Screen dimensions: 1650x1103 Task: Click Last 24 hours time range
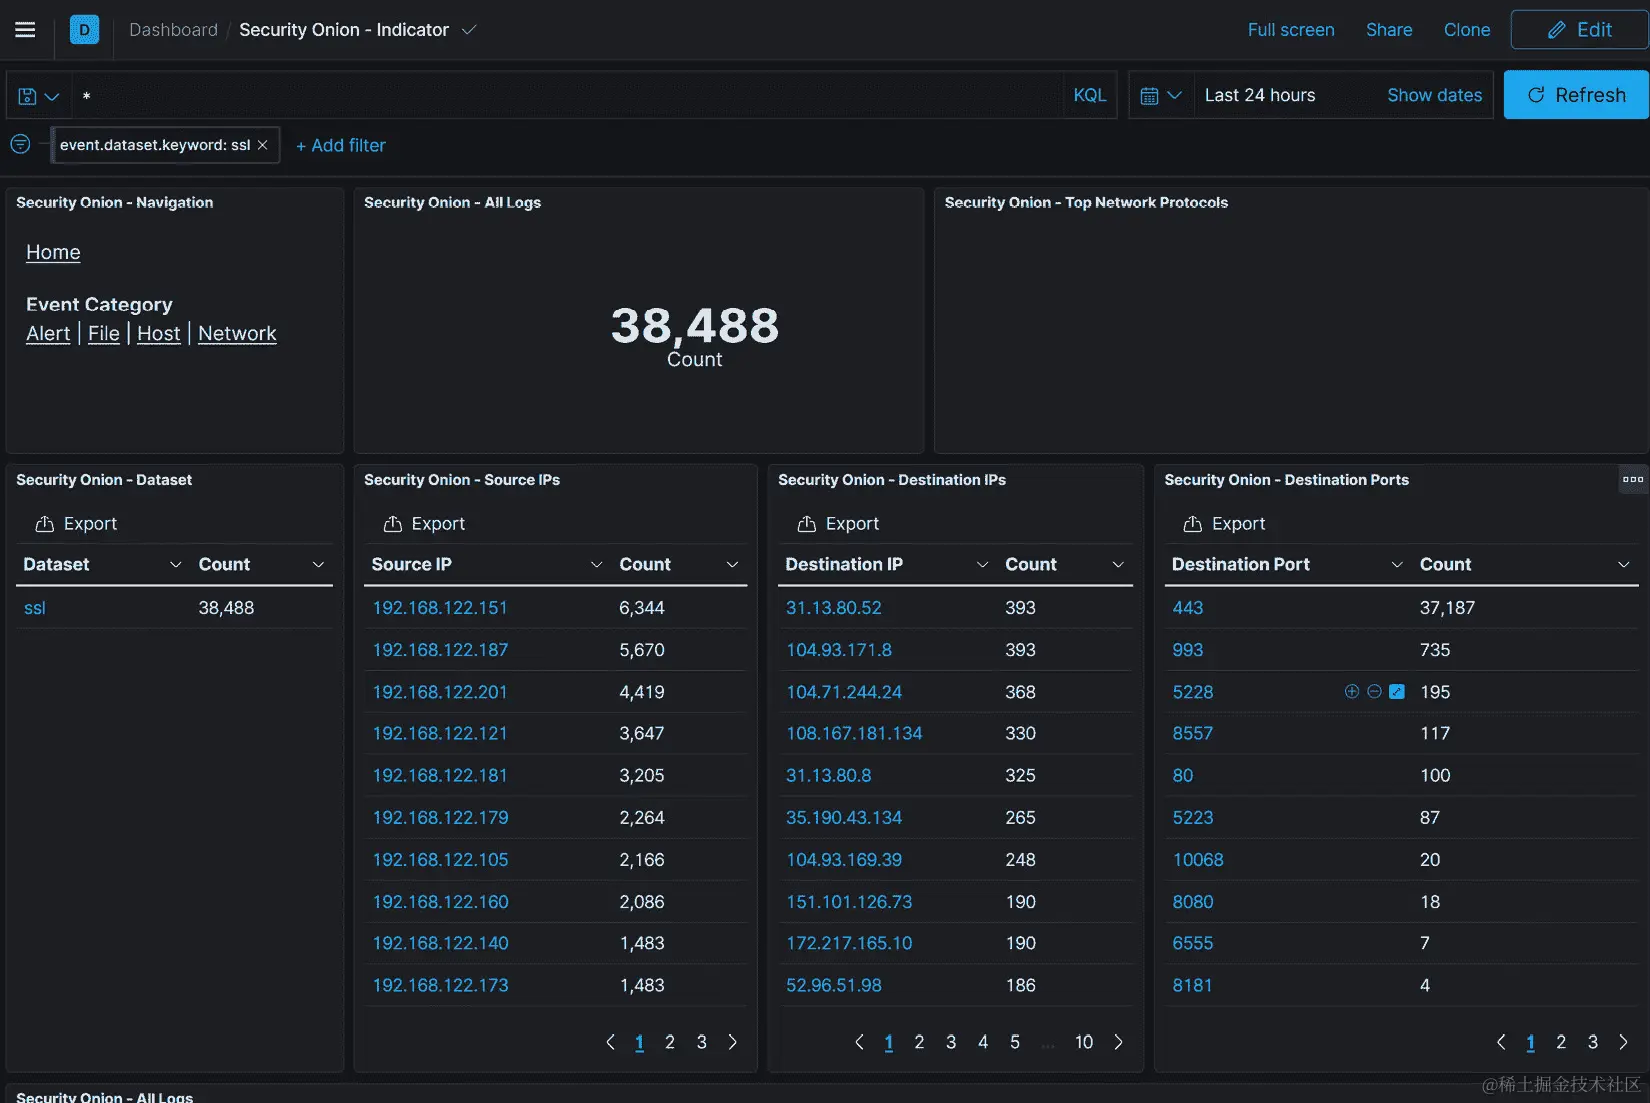[1260, 95]
